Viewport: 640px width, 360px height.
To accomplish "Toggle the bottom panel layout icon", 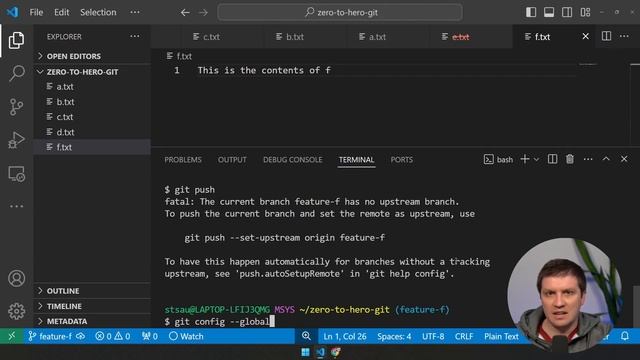I will (x=549, y=12).
